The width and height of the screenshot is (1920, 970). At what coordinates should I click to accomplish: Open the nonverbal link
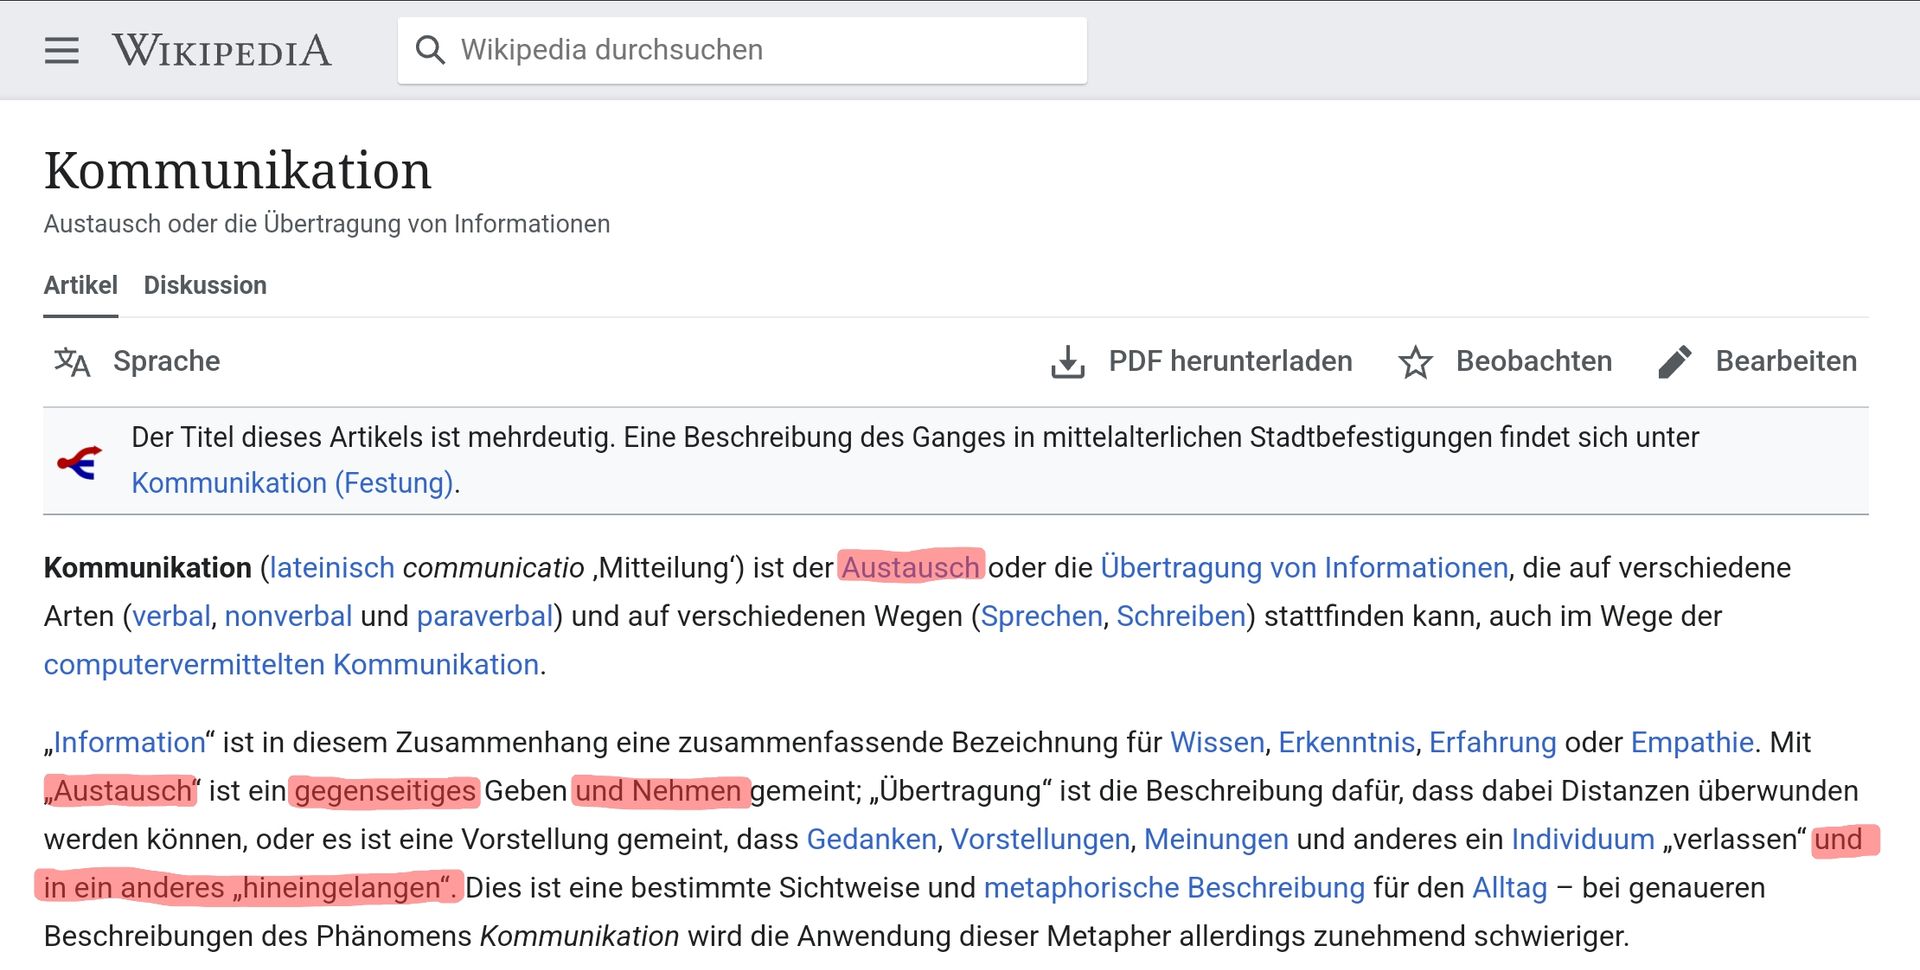coord(288,616)
